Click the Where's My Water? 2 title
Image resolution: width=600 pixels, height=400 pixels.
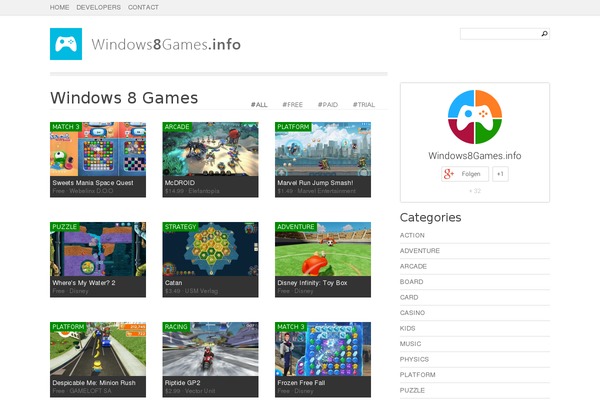[x=84, y=283]
